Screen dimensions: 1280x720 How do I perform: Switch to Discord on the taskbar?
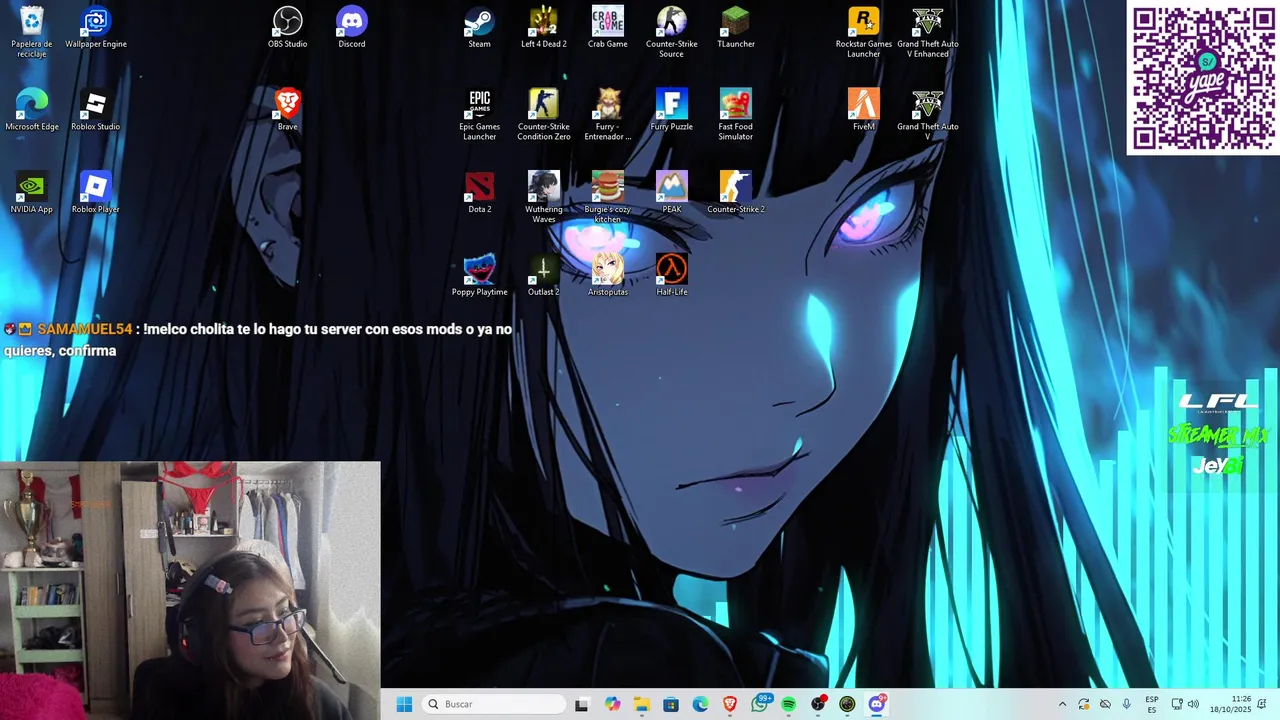[x=877, y=704]
